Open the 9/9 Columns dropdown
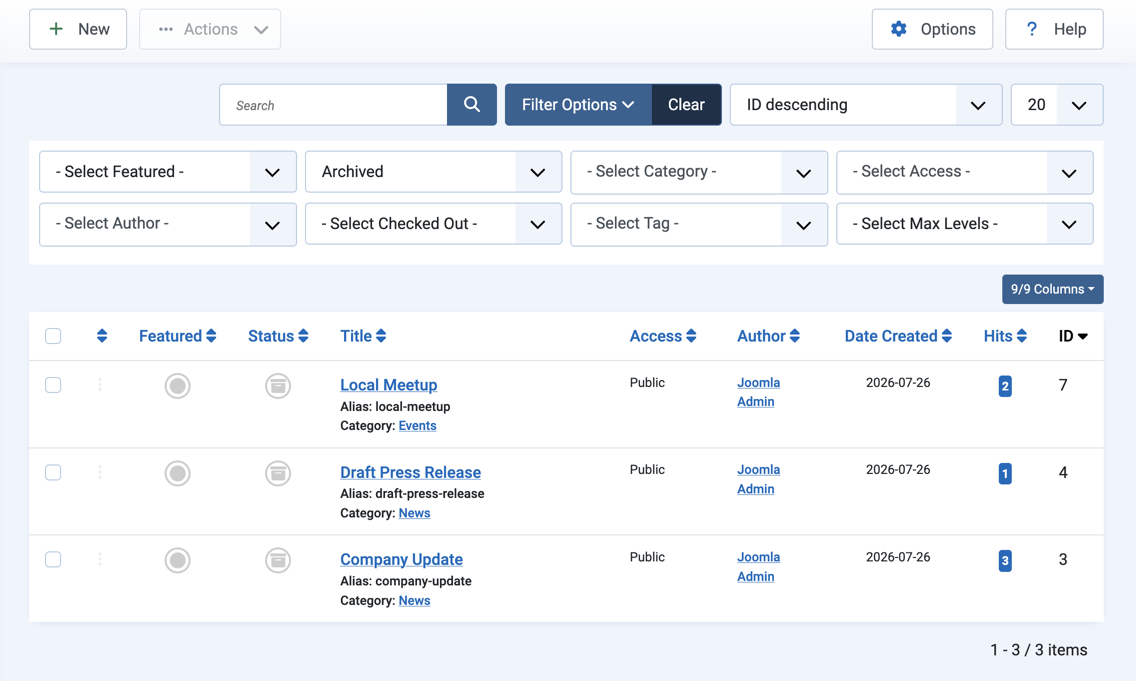1138x681 pixels. (1052, 289)
